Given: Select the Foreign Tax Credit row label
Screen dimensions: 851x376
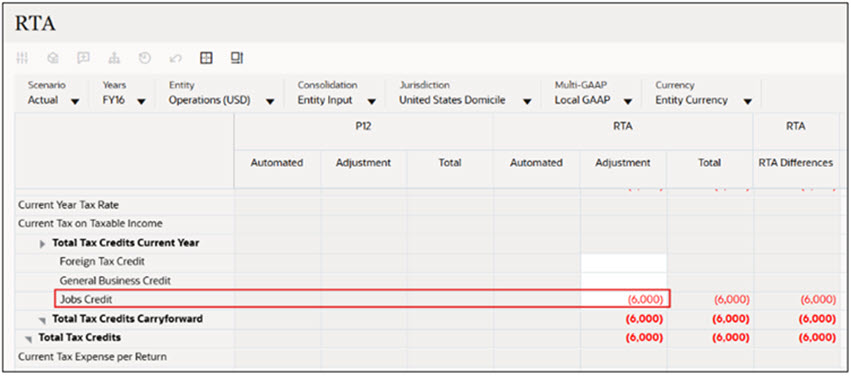Looking at the screenshot, I should tap(102, 262).
